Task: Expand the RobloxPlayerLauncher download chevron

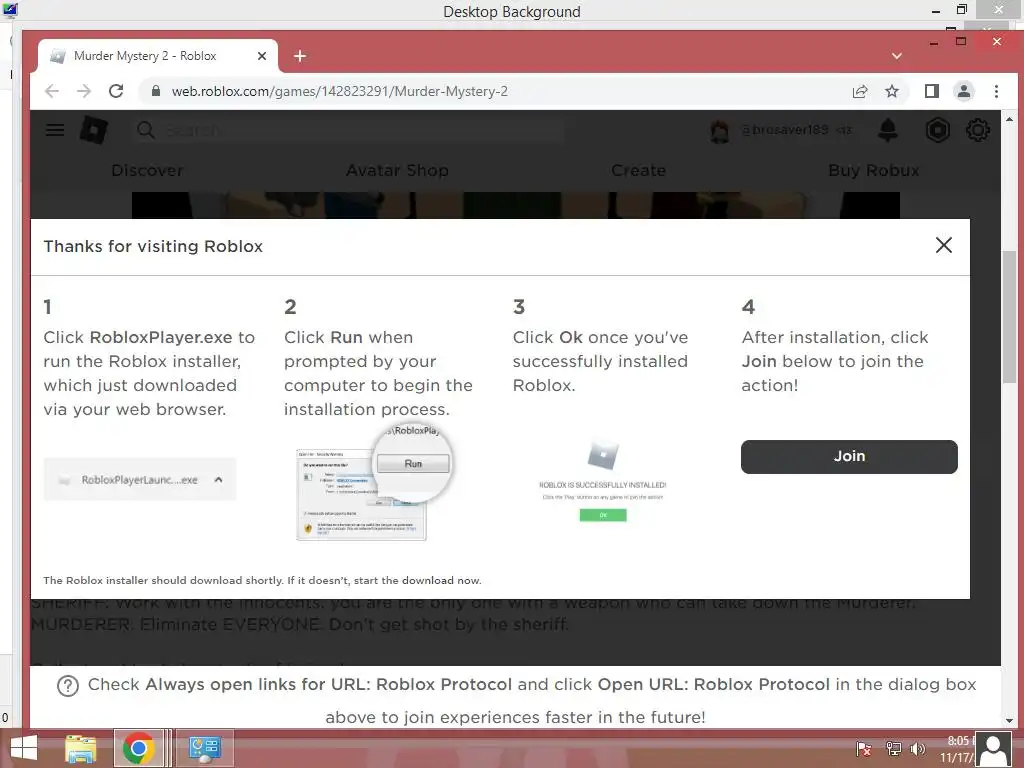Action: pyautogui.click(x=218, y=480)
